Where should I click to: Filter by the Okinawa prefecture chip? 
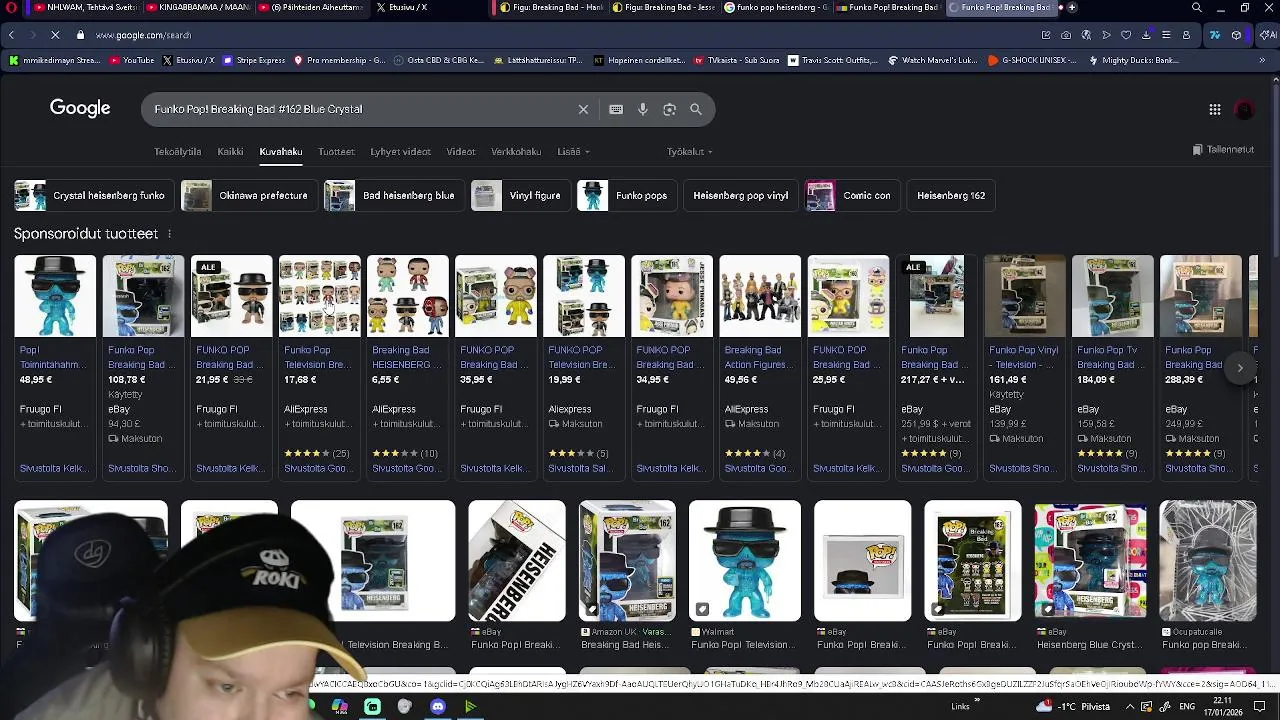248,196
